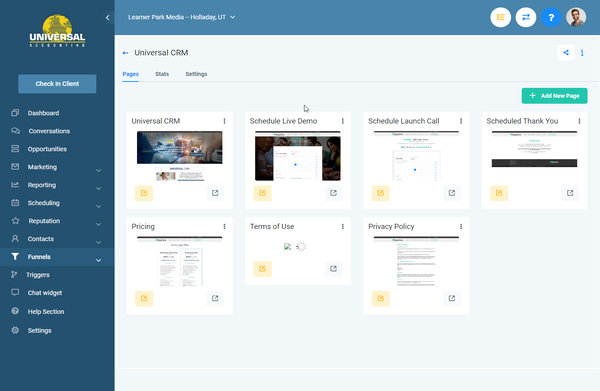The width and height of the screenshot is (600, 391).
Task: Click the Schedule Launch Call page thumbnail
Action: (416, 156)
